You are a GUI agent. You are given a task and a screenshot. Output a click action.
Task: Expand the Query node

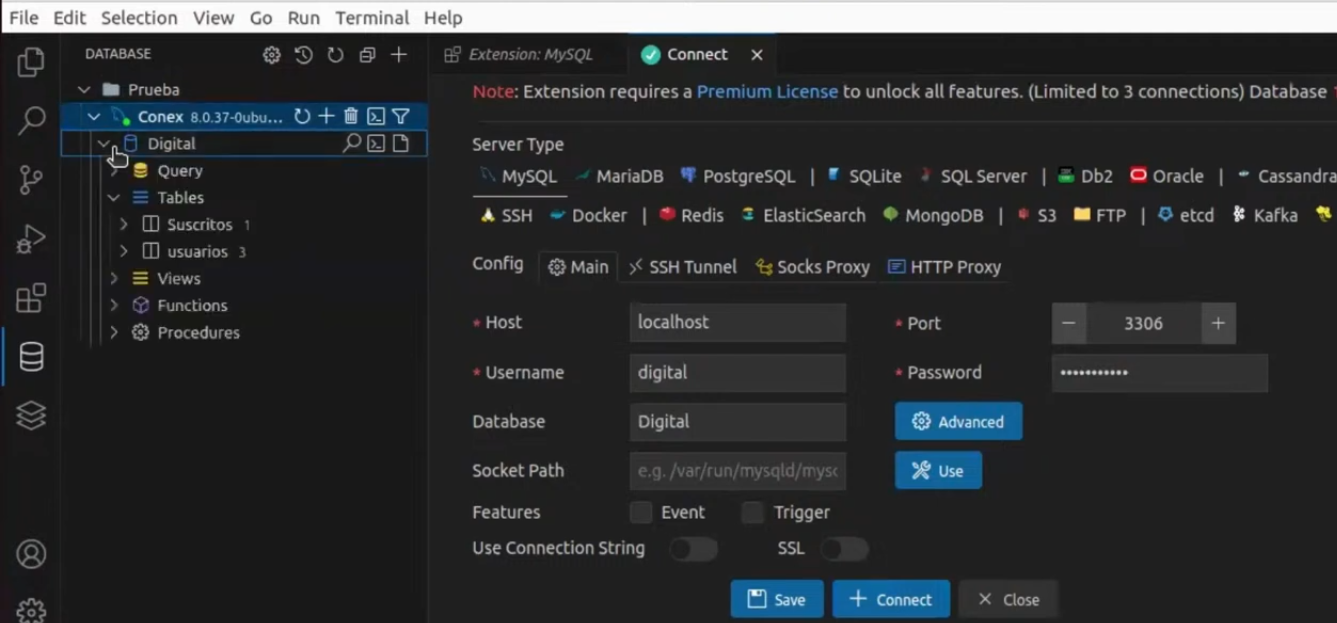pyautogui.click(x=114, y=171)
